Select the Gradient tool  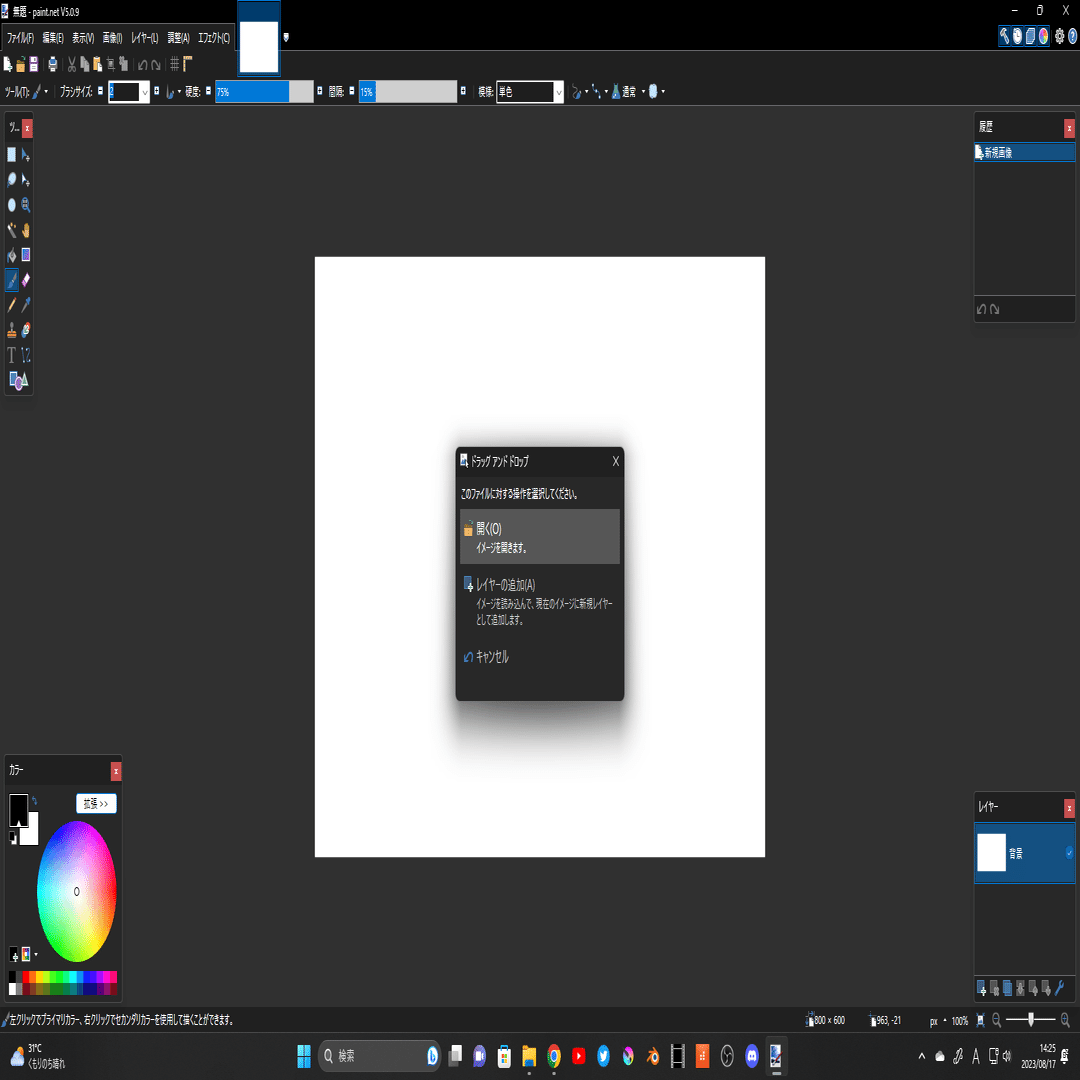25,256
